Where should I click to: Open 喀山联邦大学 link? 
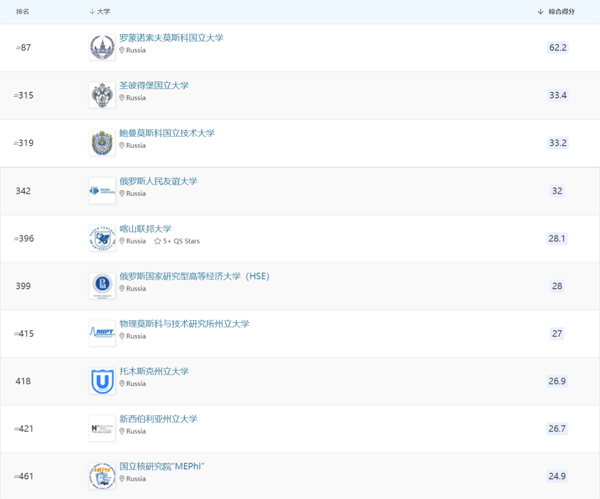(x=145, y=229)
